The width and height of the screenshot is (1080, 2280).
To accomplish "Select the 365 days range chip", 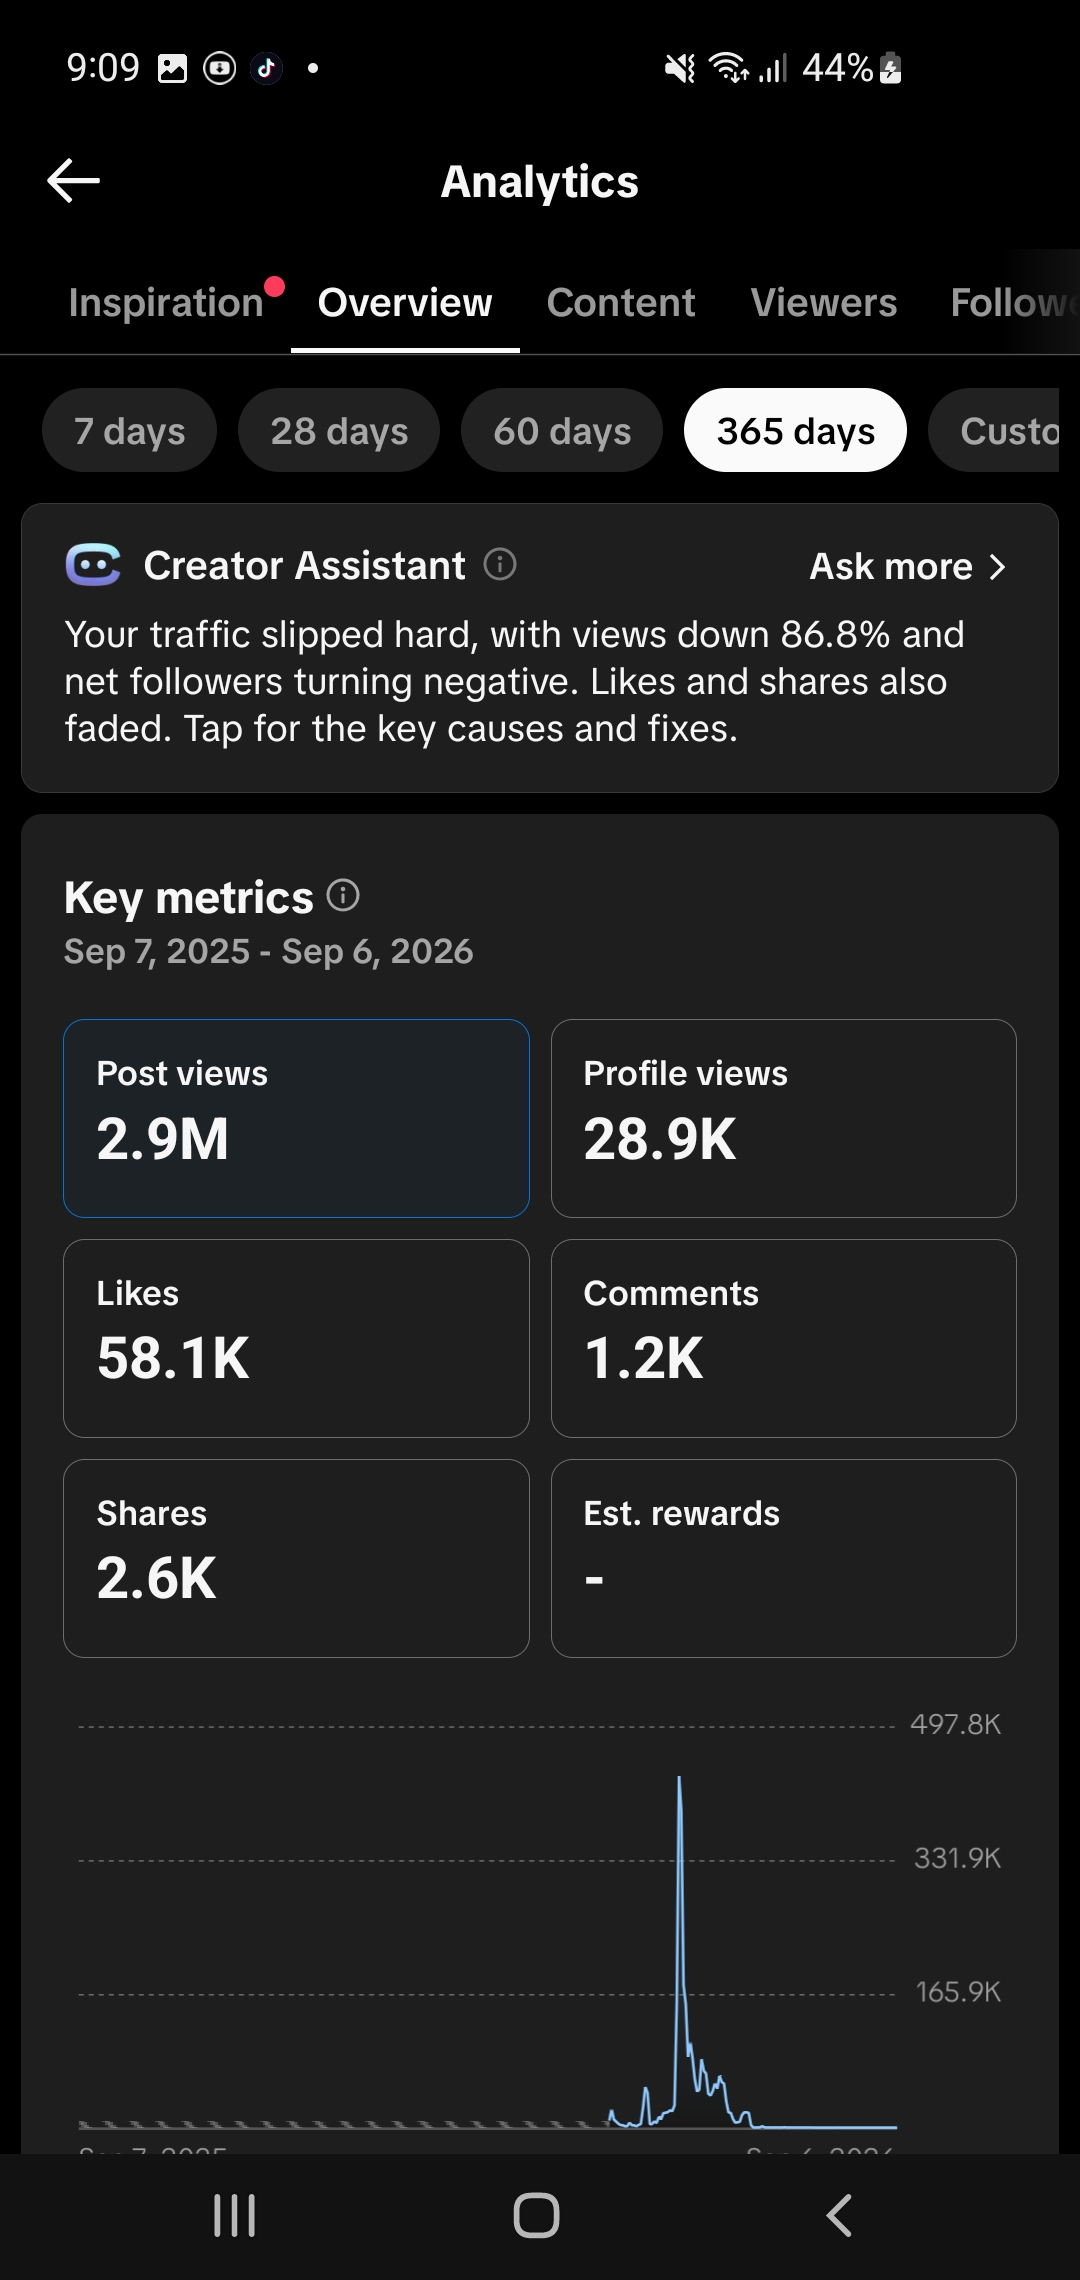I will pyautogui.click(x=795, y=430).
